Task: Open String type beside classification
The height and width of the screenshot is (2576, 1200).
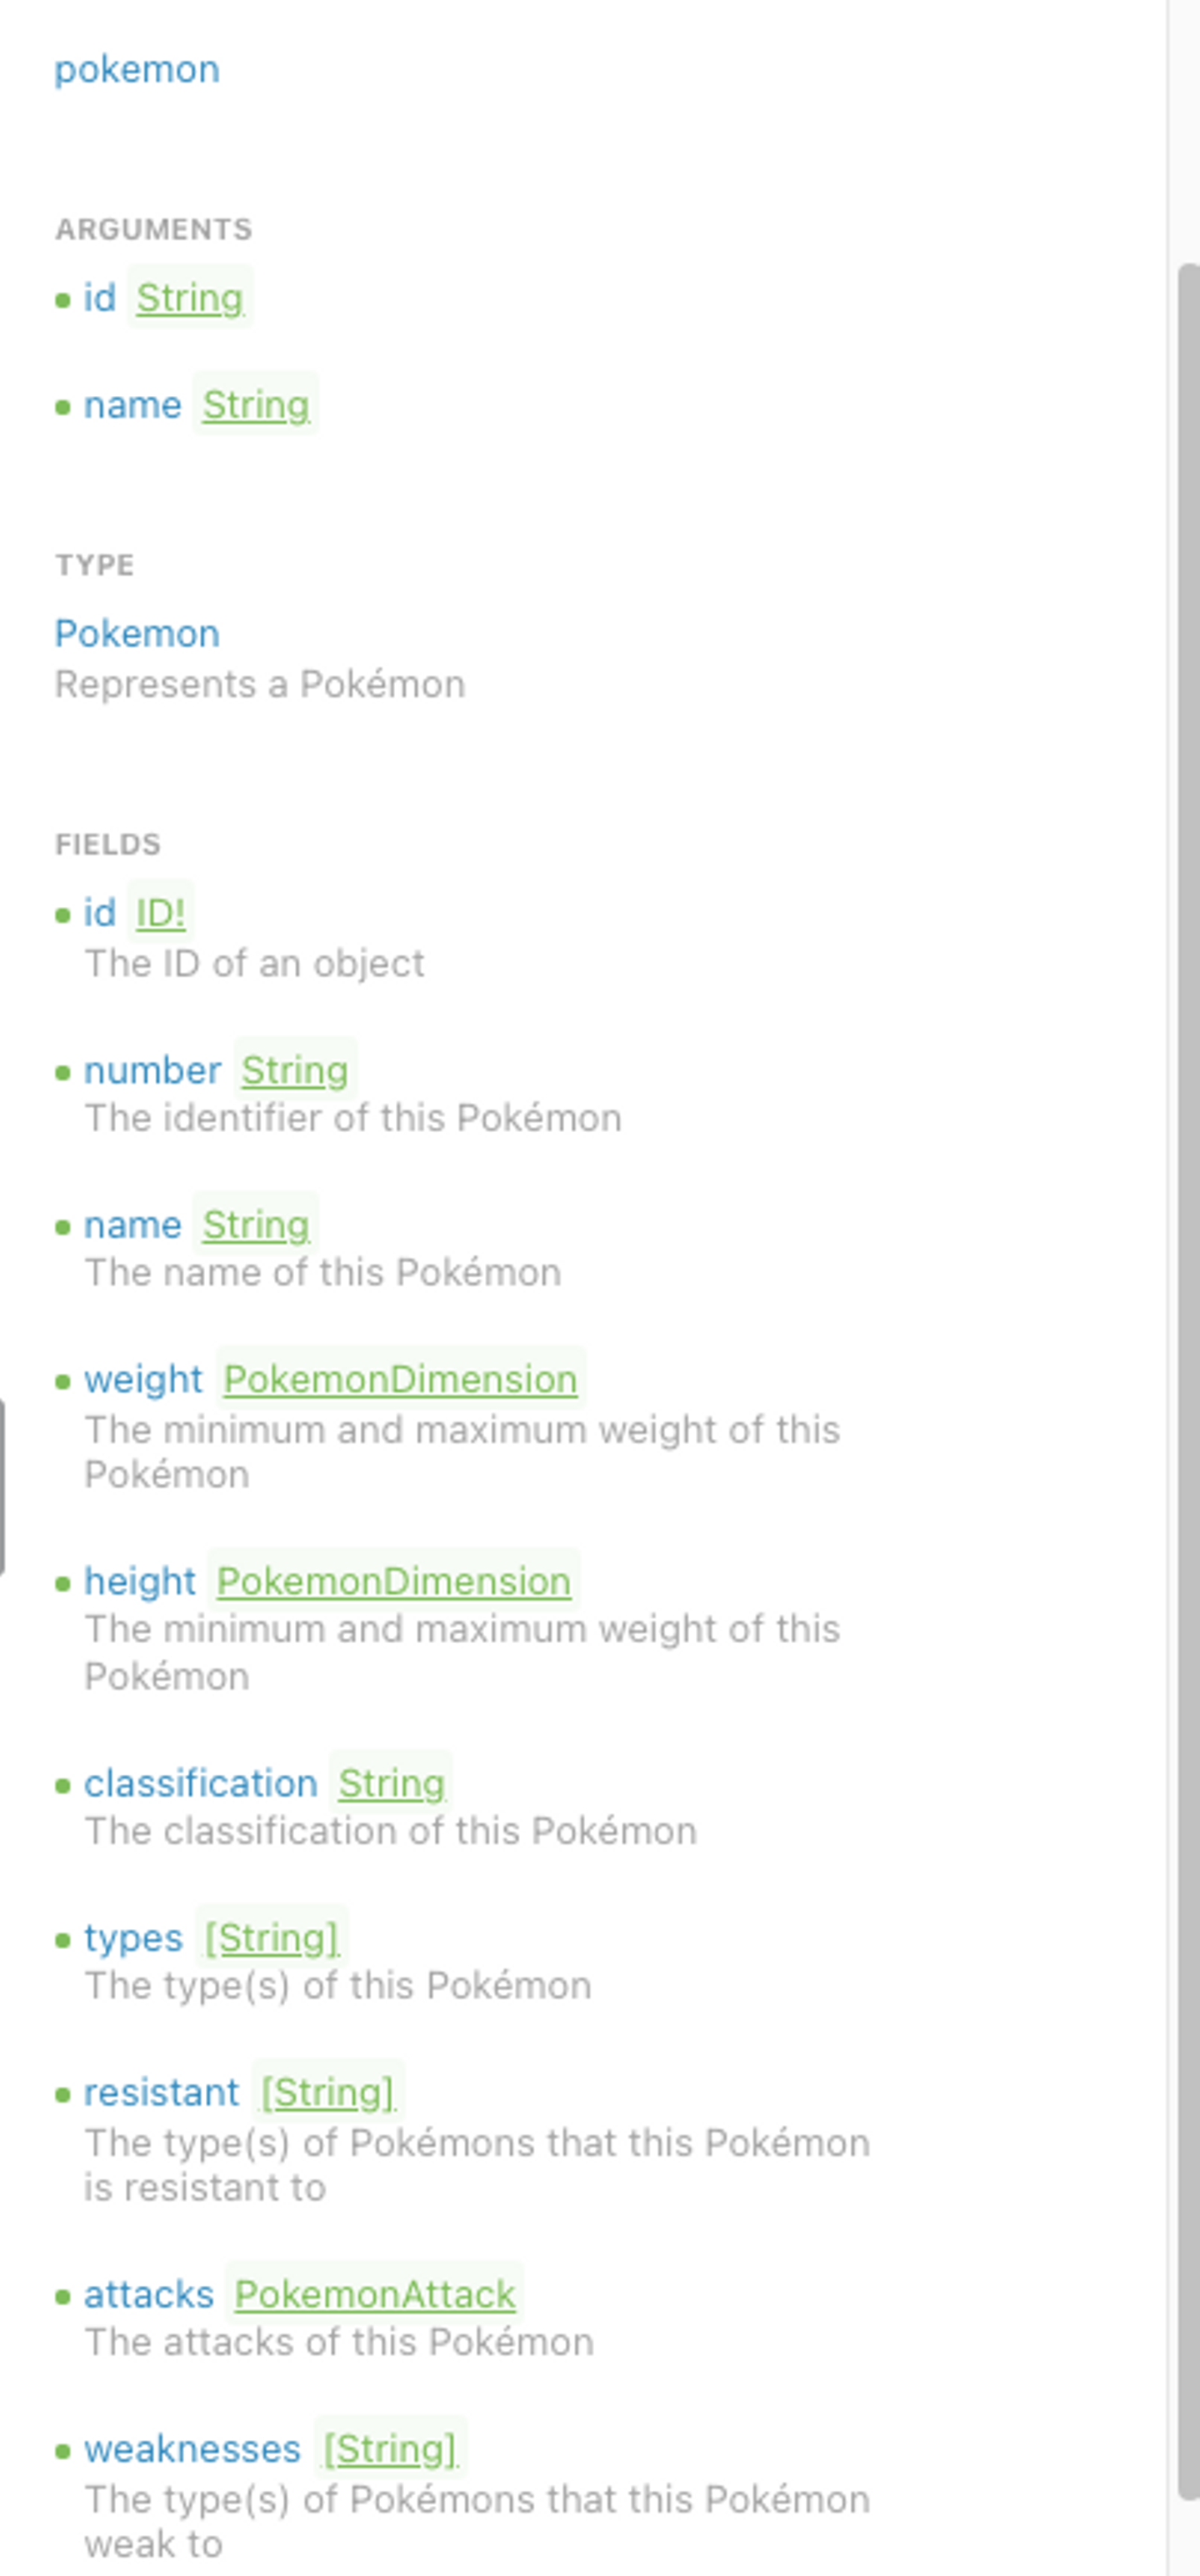Action: point(391,1784)
